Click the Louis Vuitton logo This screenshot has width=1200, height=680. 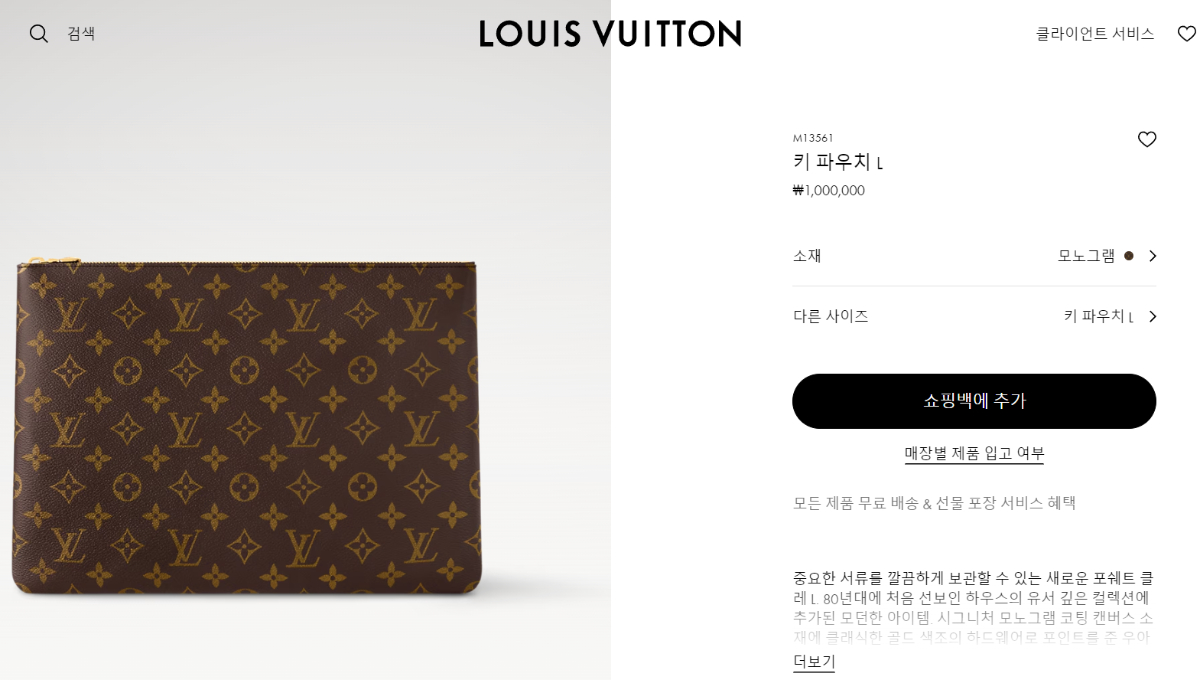[x=610, y=34]
